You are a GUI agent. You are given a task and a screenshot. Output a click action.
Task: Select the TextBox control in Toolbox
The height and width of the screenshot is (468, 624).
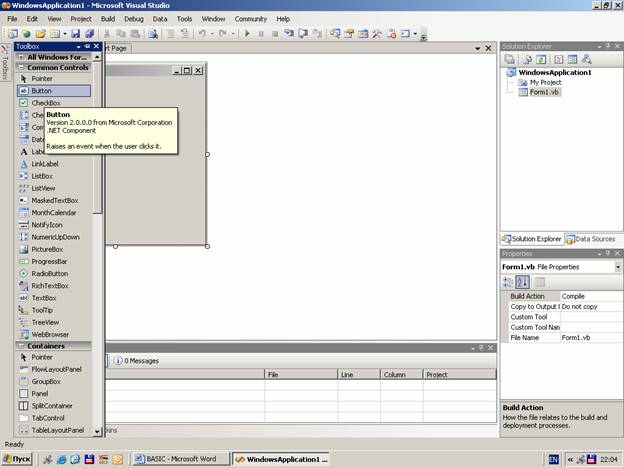54,298
